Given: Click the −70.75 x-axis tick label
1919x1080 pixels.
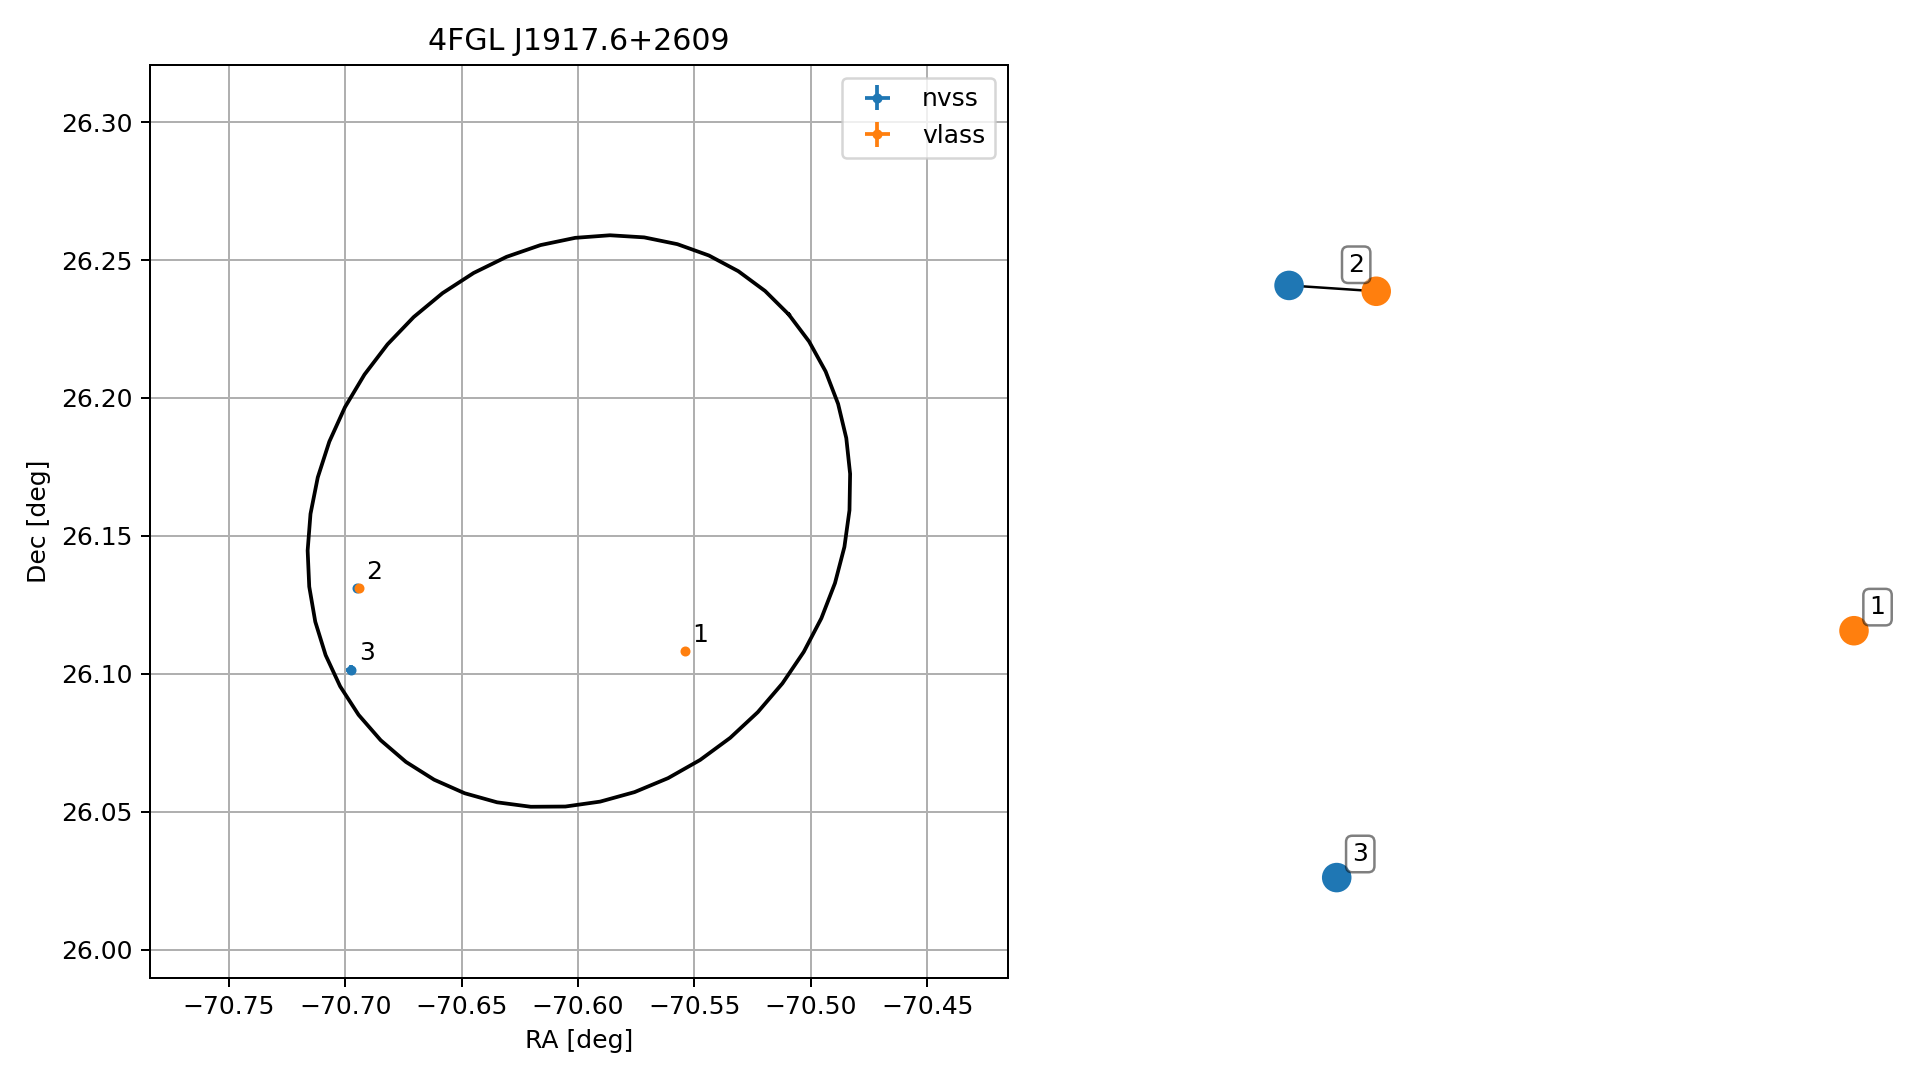Looking at the screenshot, I should click(x=229, y=1006).
